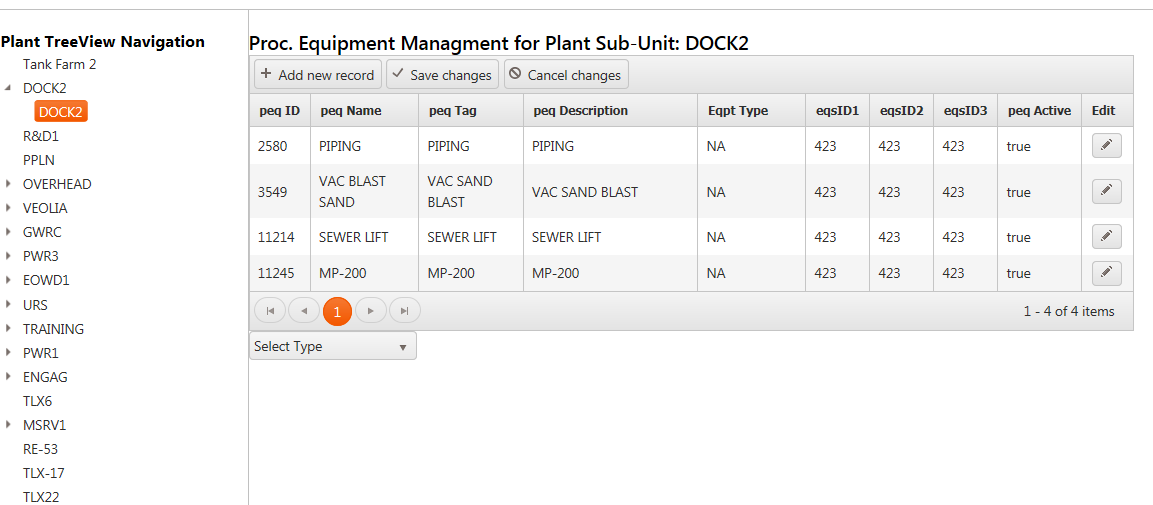Add a new record to the grid

(x=317, y=75)
